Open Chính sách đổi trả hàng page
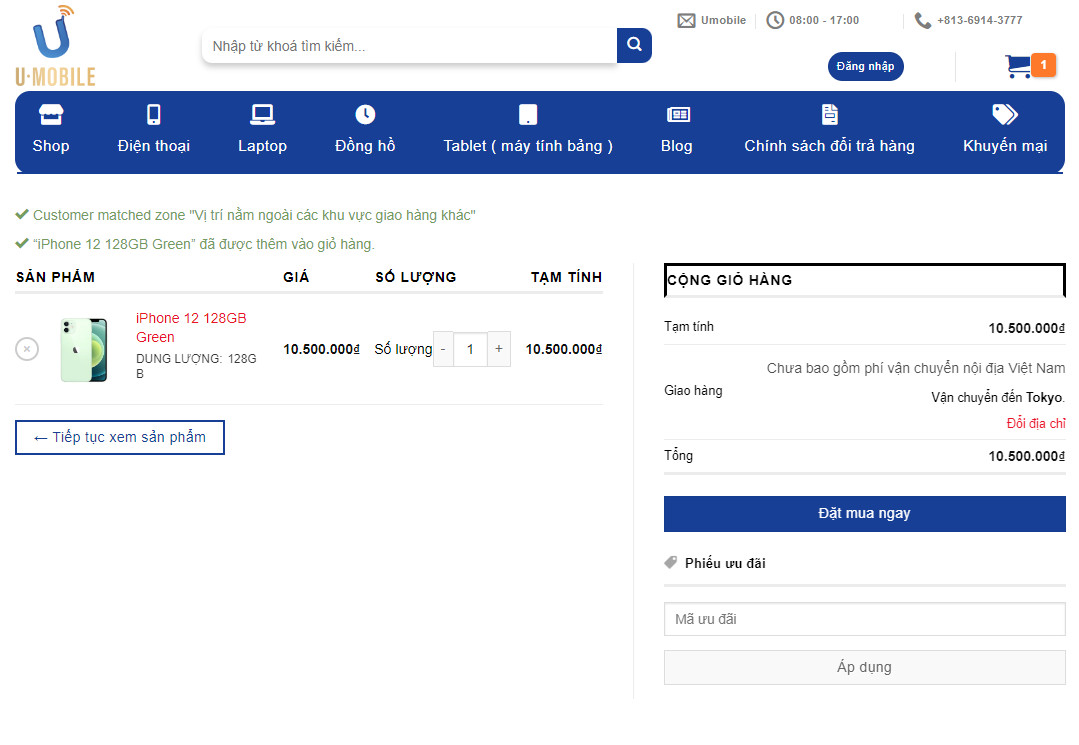The image size is (1079, 745). [829, 146]
